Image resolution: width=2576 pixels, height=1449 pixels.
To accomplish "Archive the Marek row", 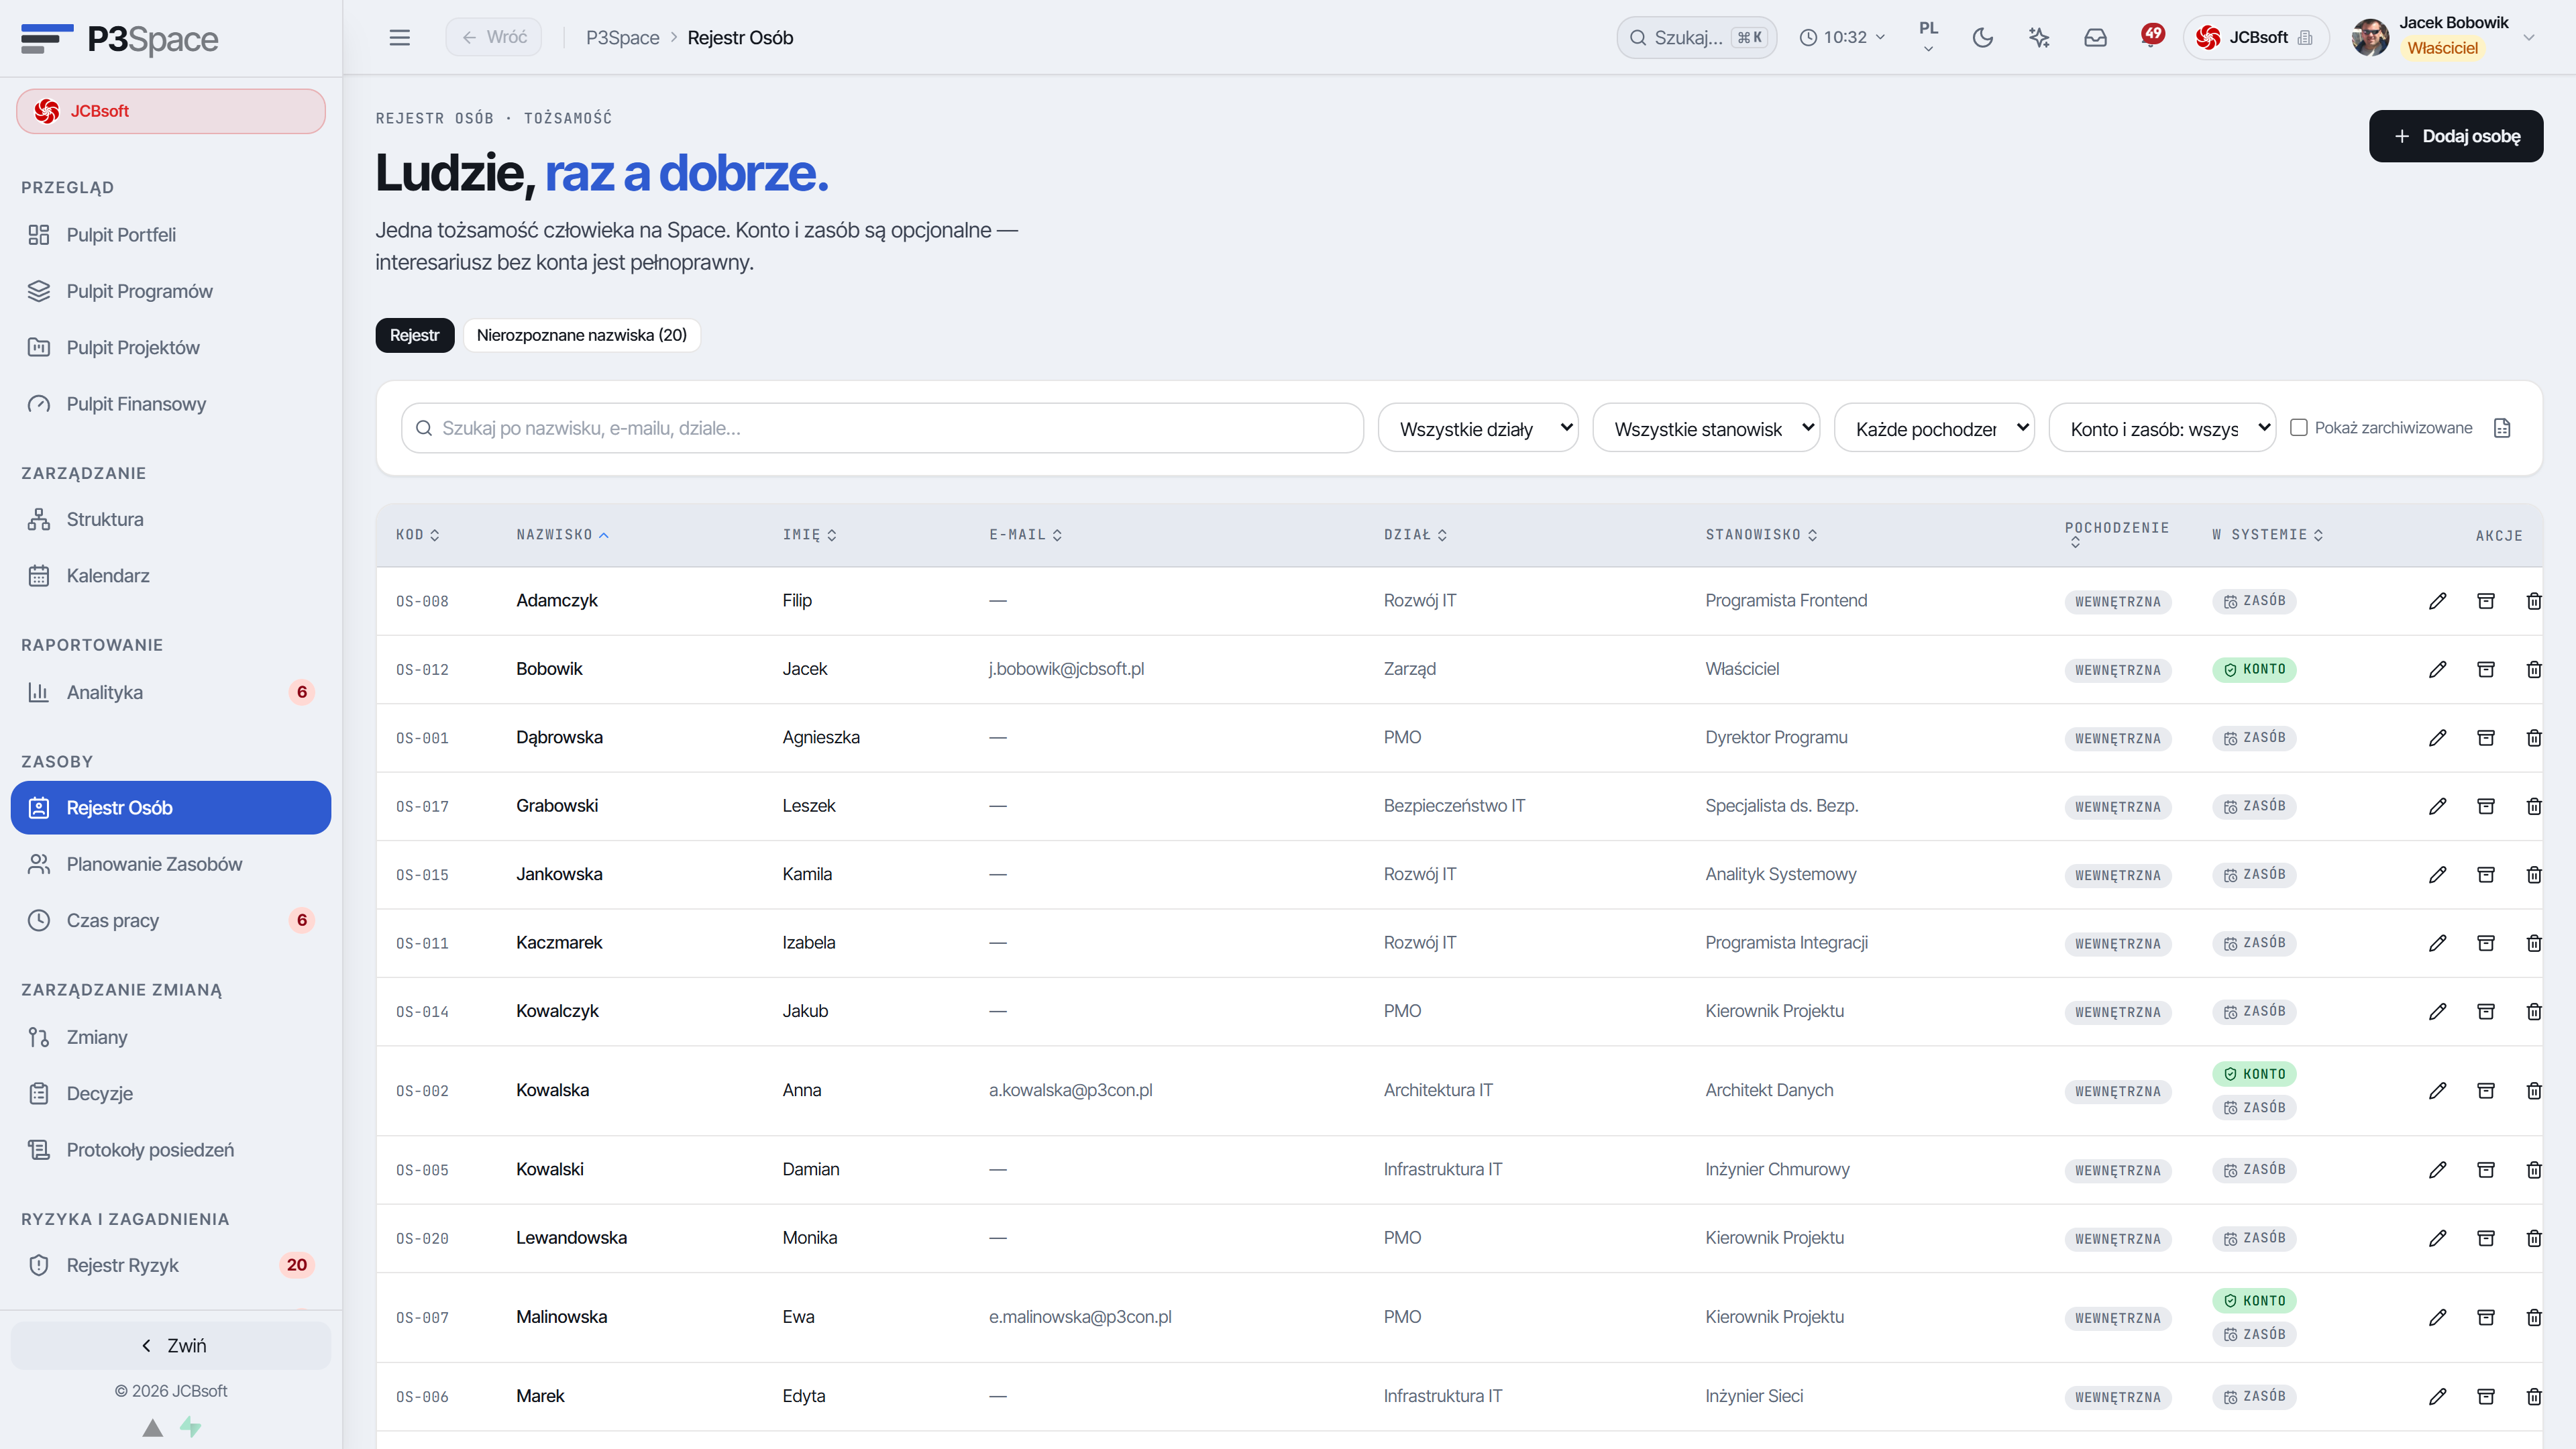I will point(2485,1397).
